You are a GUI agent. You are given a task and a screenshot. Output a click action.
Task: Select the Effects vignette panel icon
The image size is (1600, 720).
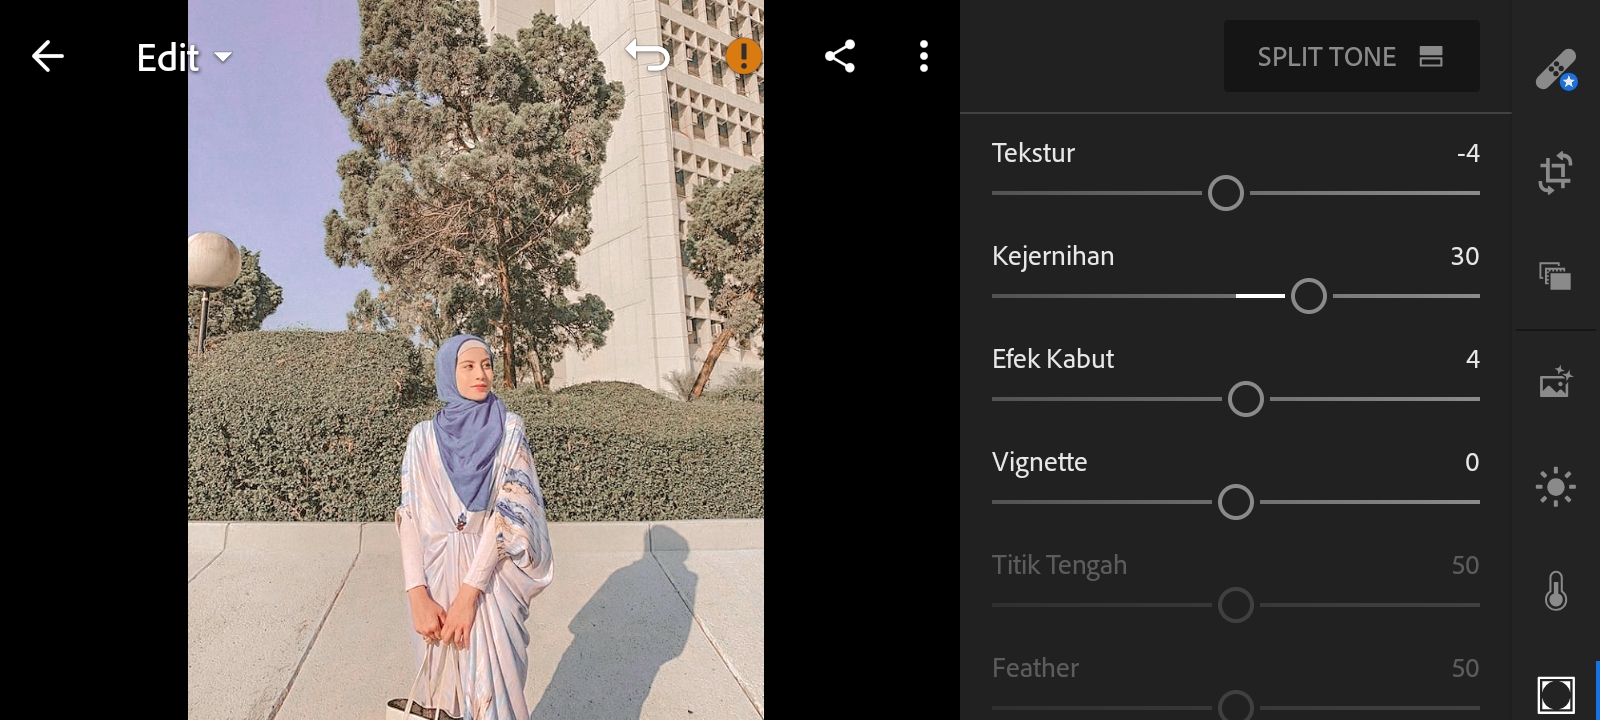(x=1555, y=695)
